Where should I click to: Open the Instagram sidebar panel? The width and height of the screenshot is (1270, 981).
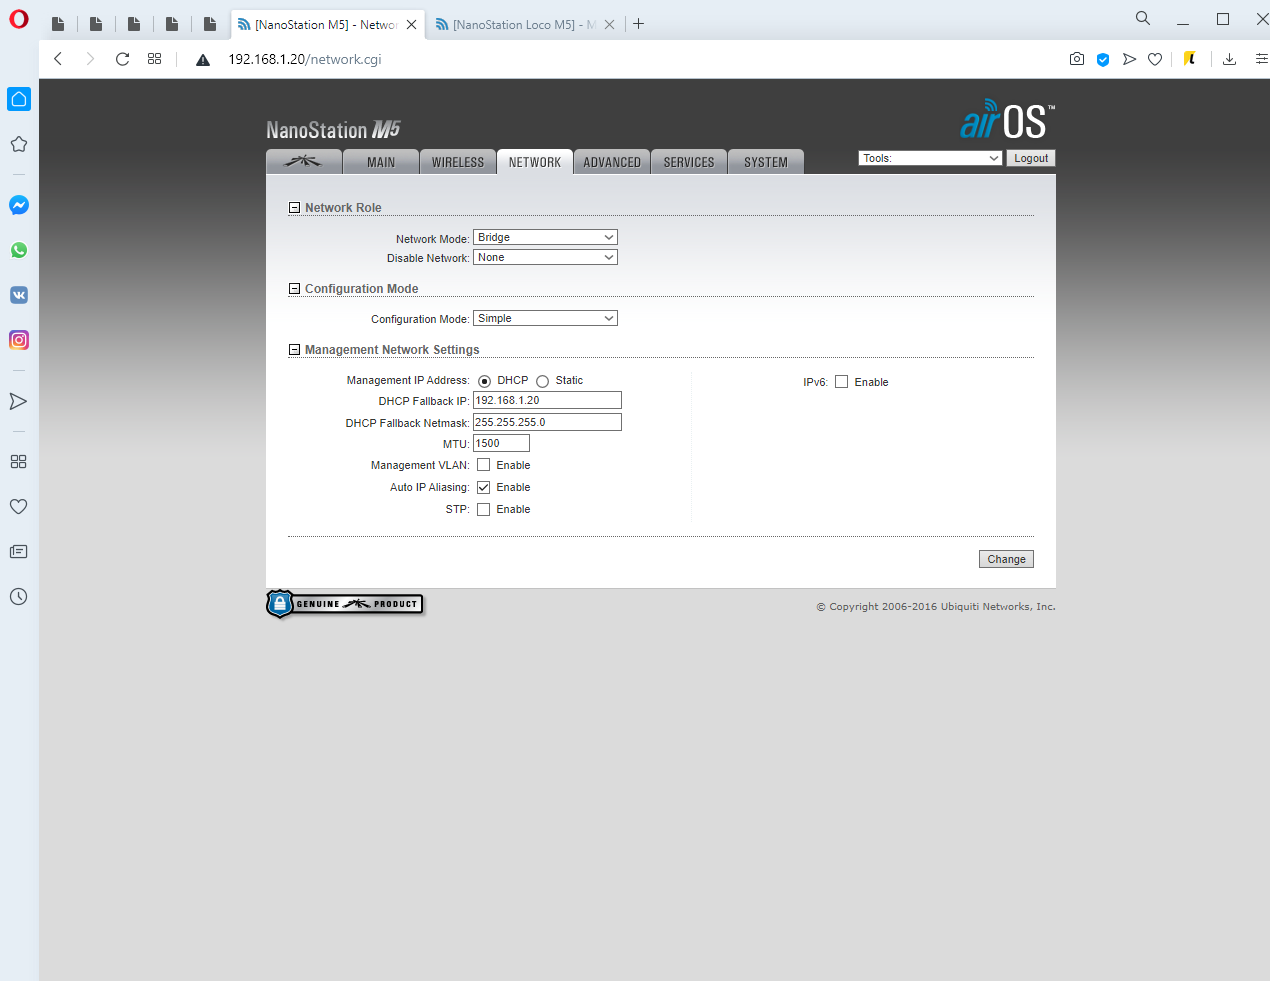pyautogui.click(x=19, y=340)
